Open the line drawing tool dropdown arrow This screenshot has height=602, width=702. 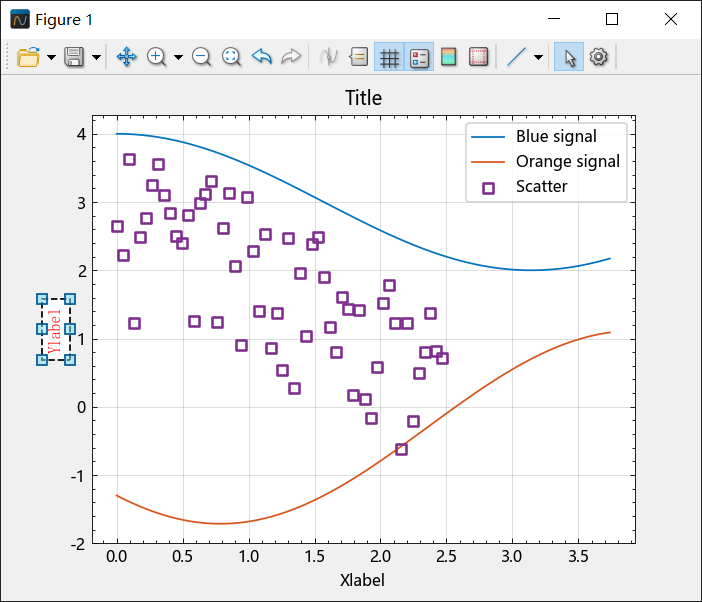(x=539, y=57)
